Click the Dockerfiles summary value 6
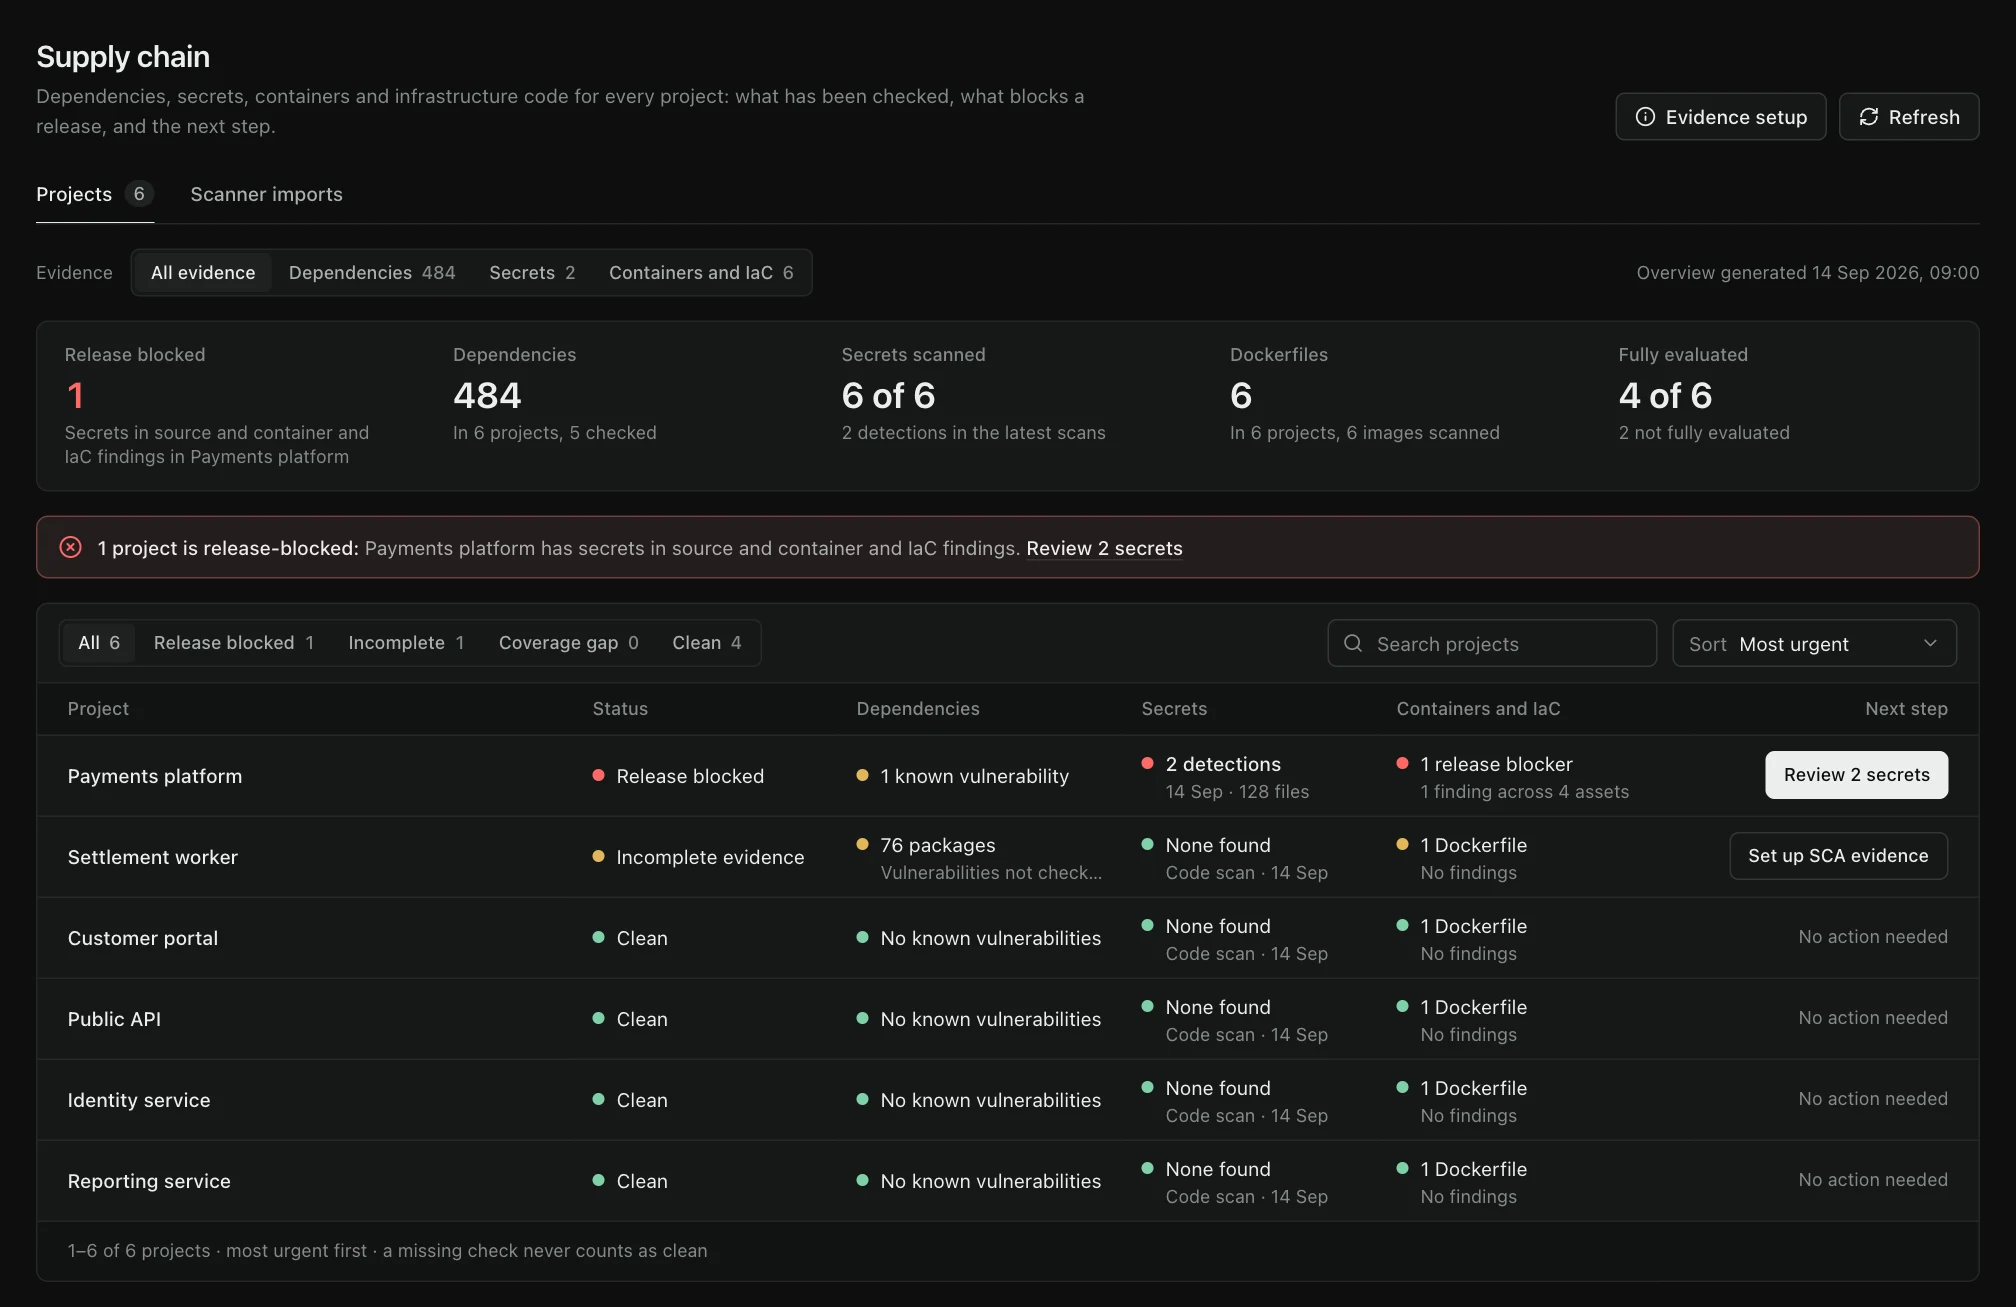 [x=1241, y=396]
